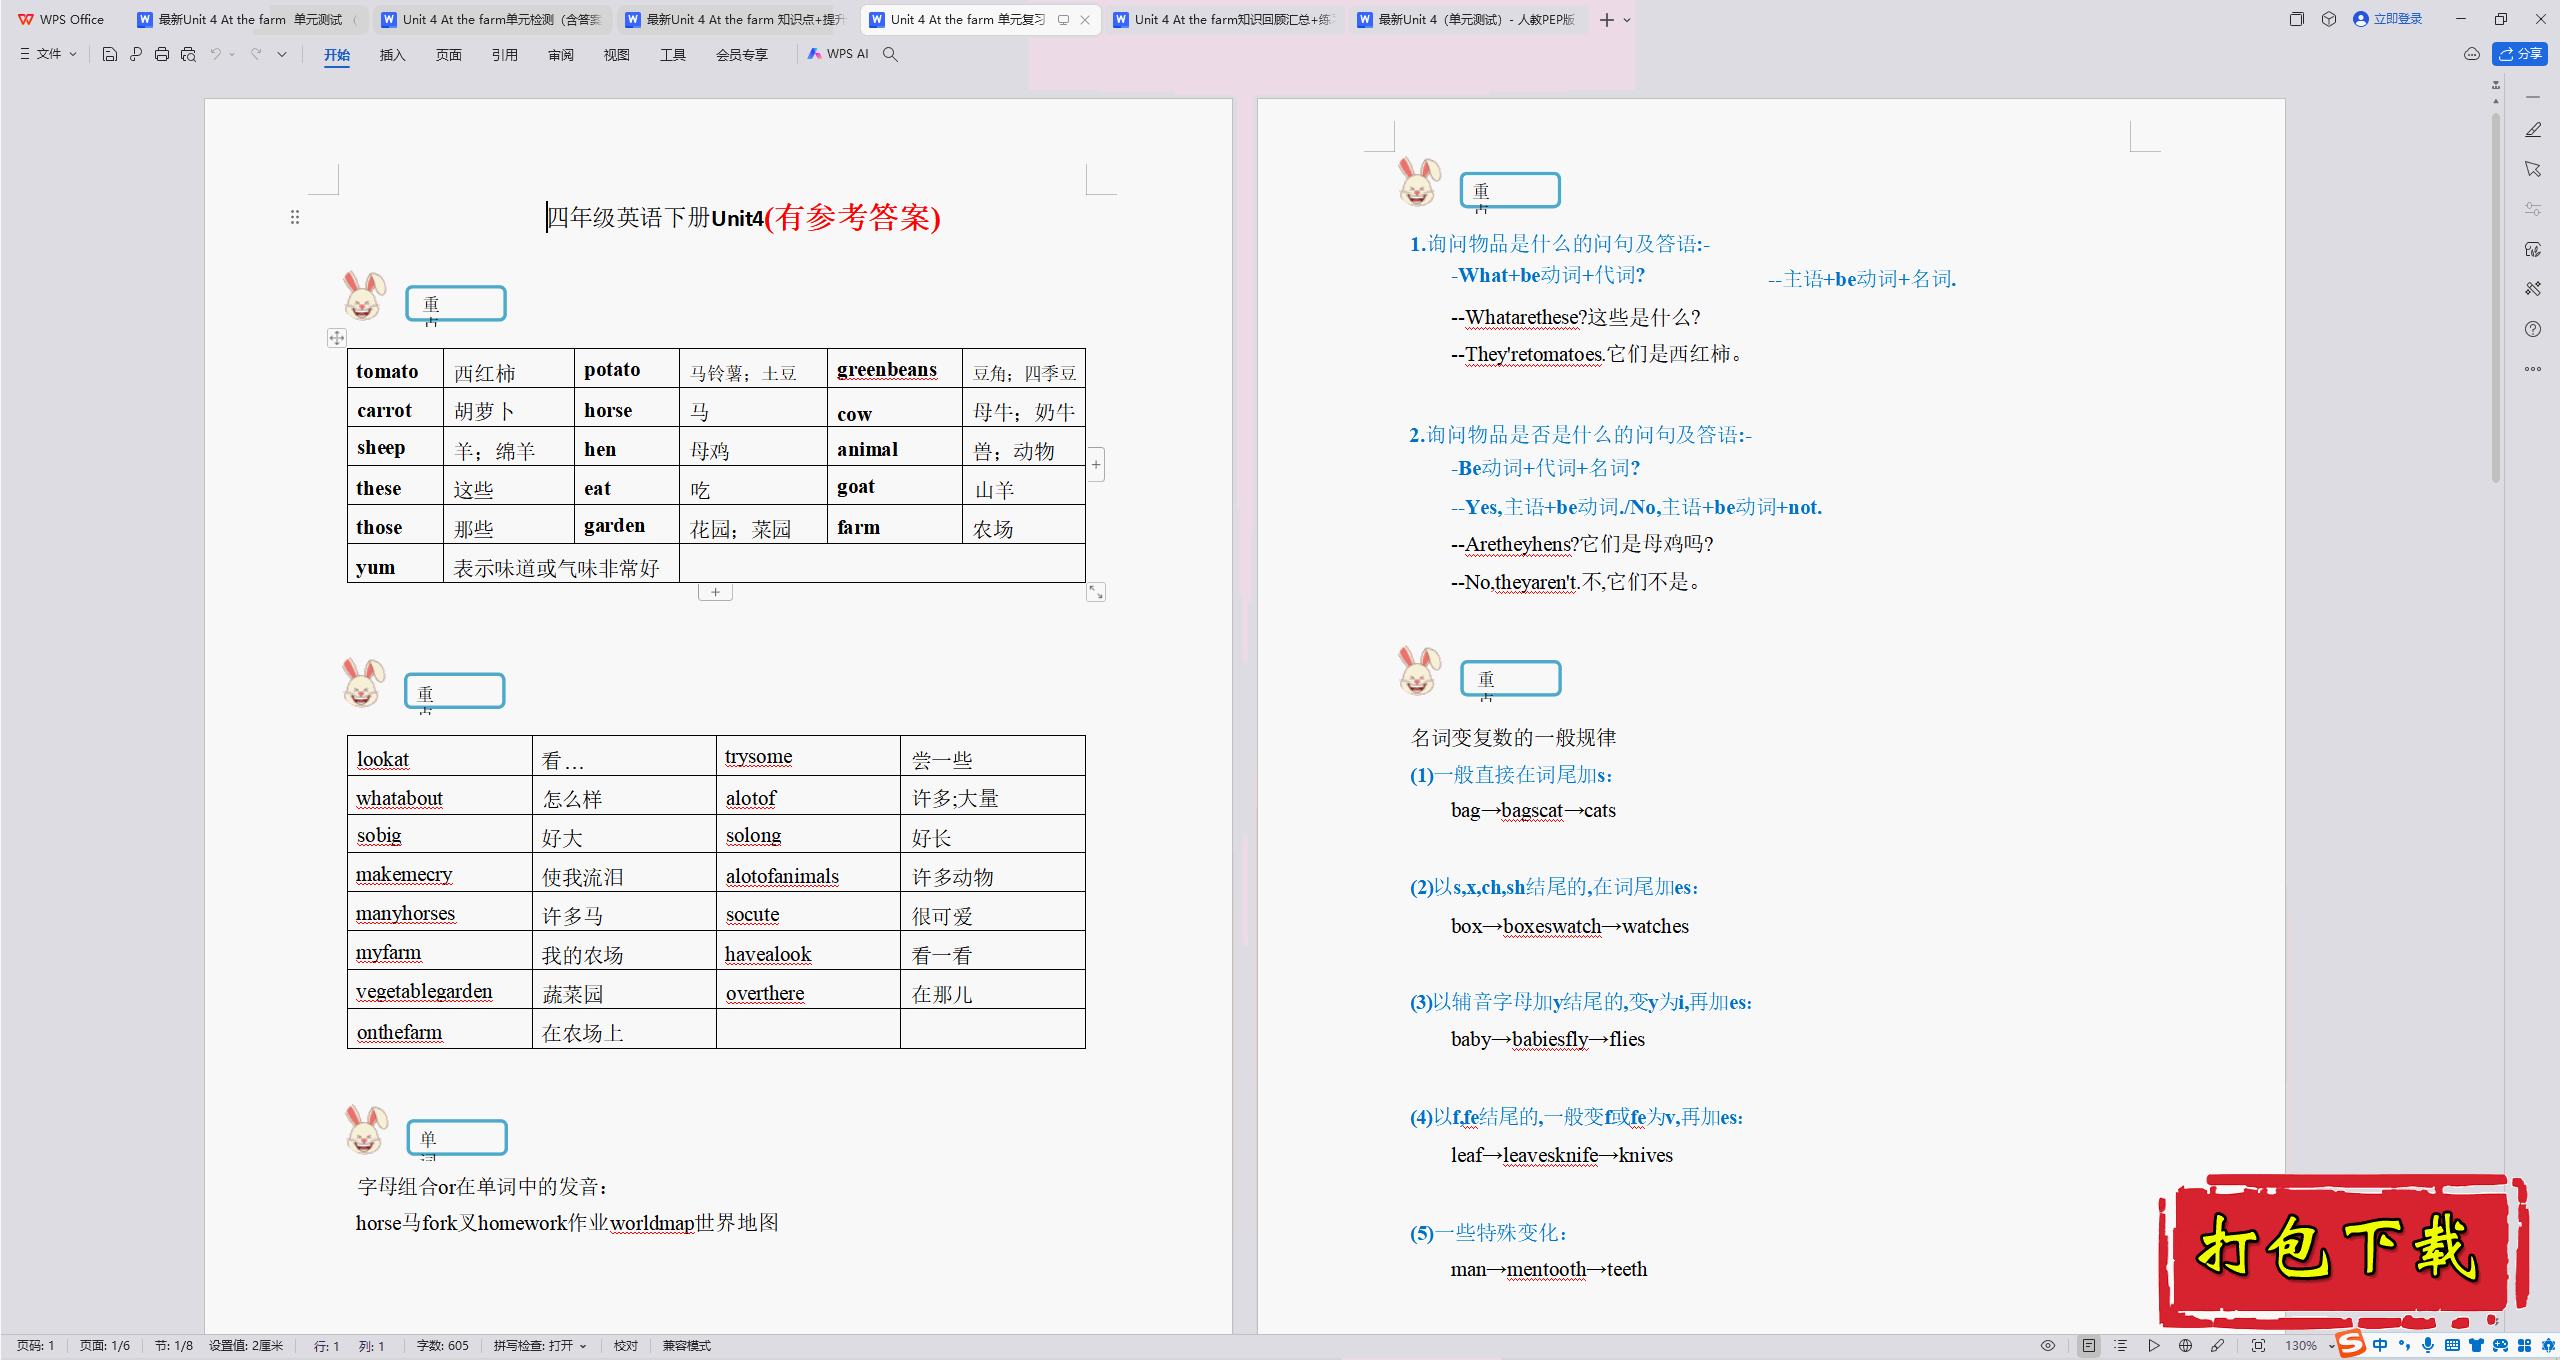Select the 会员专享 ribbon tab
Image resolution: width=2560 pixels, height=1360 pixels.
pos(742,55)
